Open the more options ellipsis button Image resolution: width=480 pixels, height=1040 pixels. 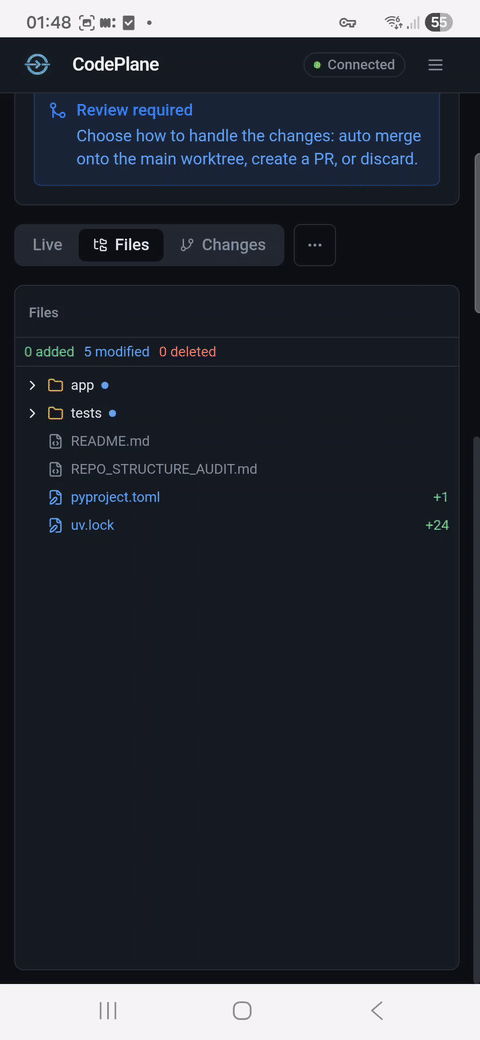pyautogui.click(x=315, y=245)
